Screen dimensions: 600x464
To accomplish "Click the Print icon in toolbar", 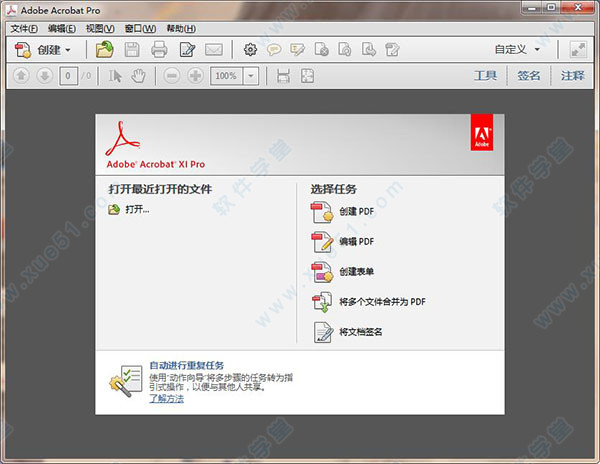I will (x=159, y=49).
